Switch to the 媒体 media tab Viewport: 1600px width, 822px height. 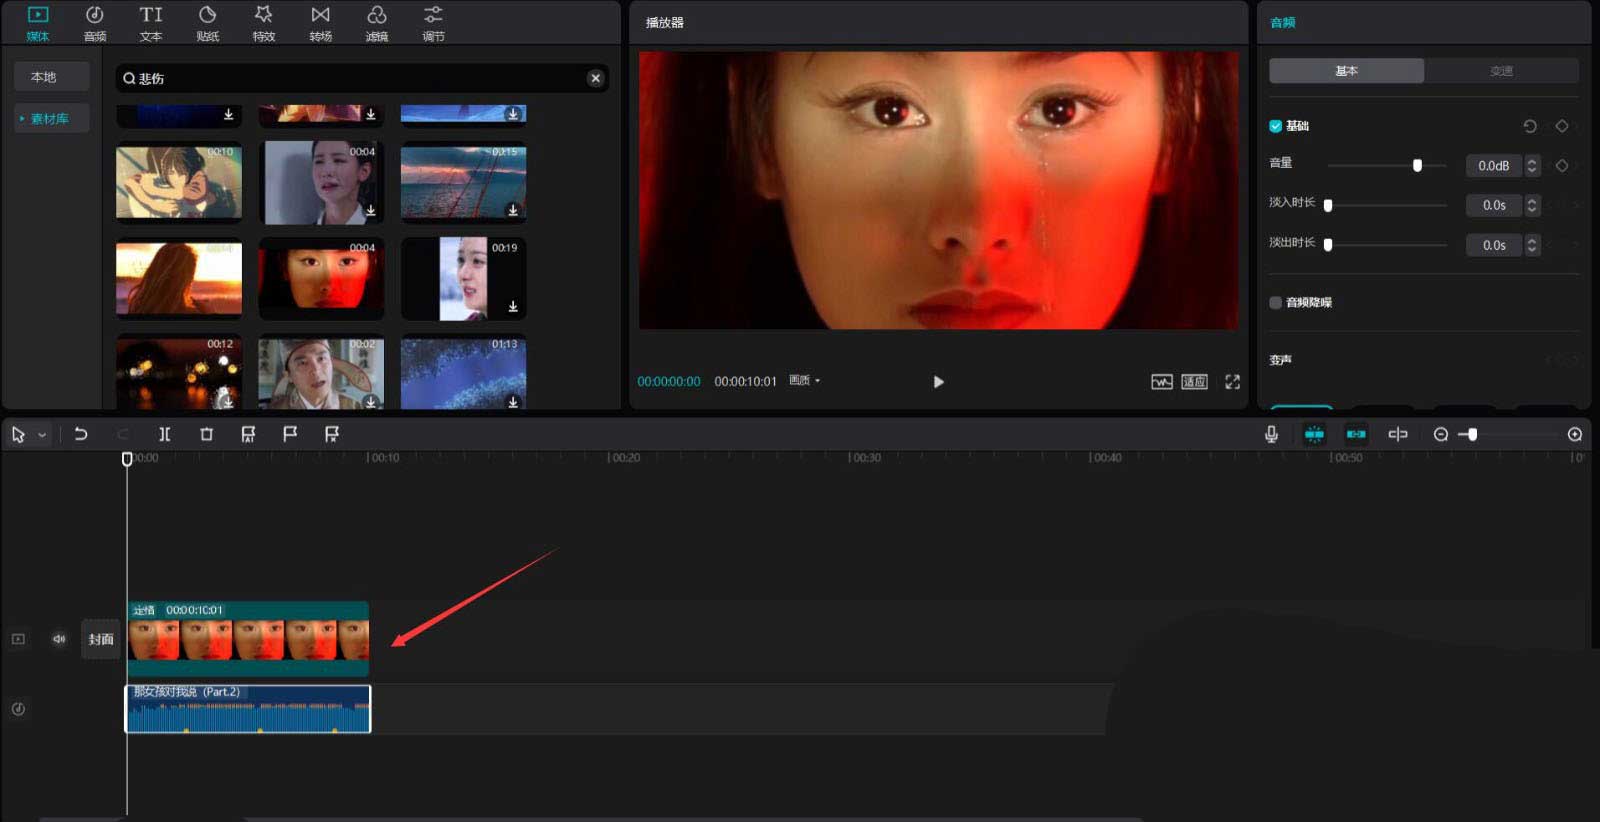[37, 23]
